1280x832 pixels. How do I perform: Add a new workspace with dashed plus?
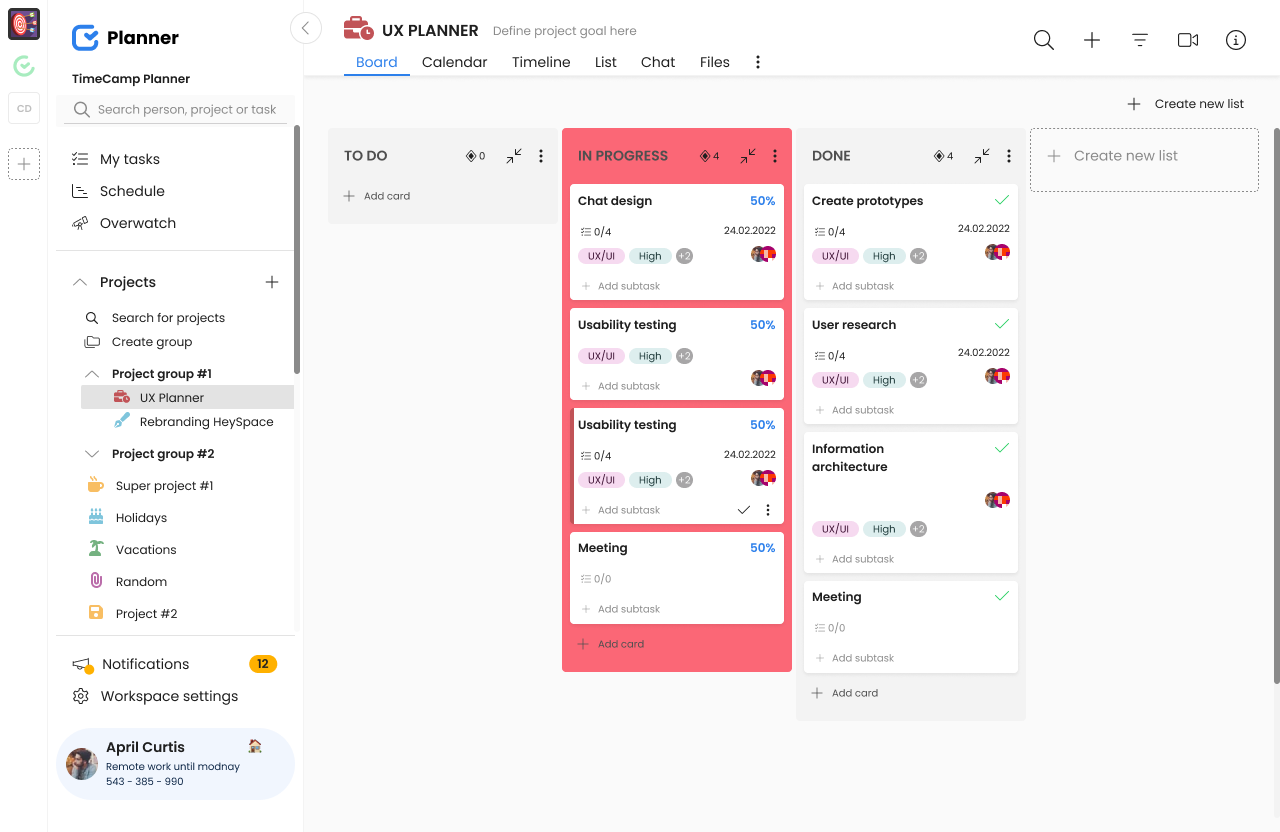pos(24,164)
